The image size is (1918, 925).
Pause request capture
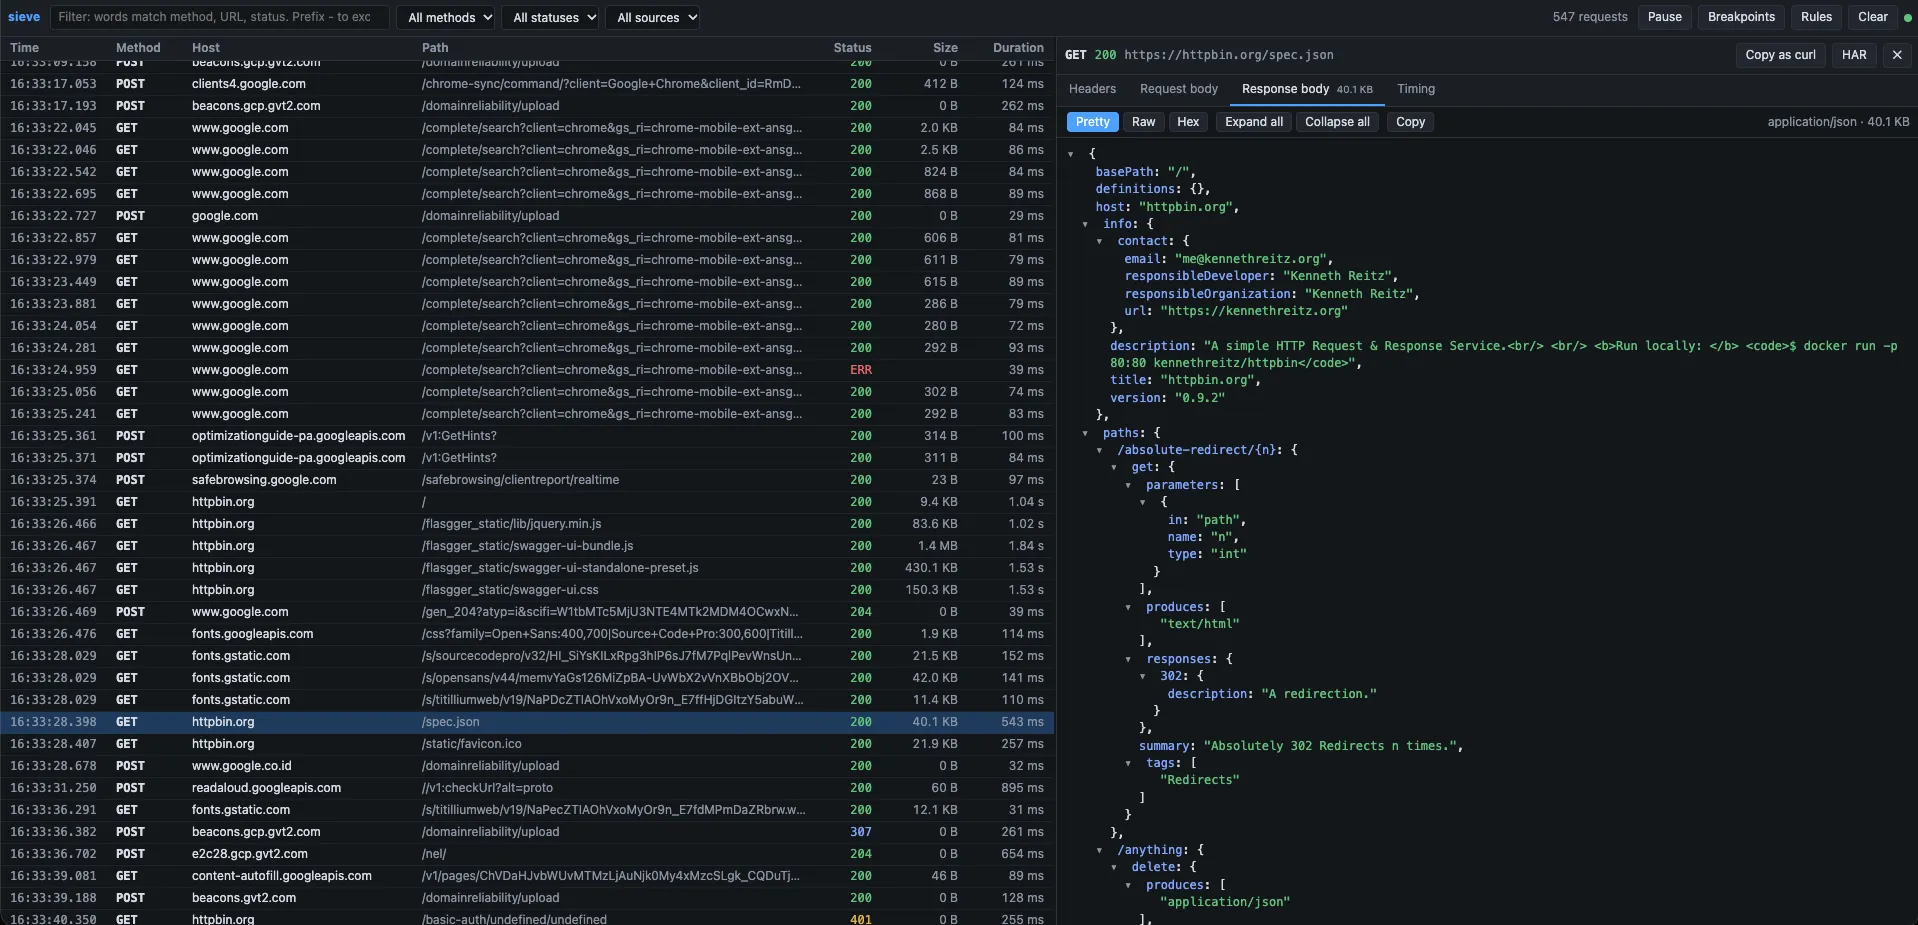click(x=1664, y=17)
